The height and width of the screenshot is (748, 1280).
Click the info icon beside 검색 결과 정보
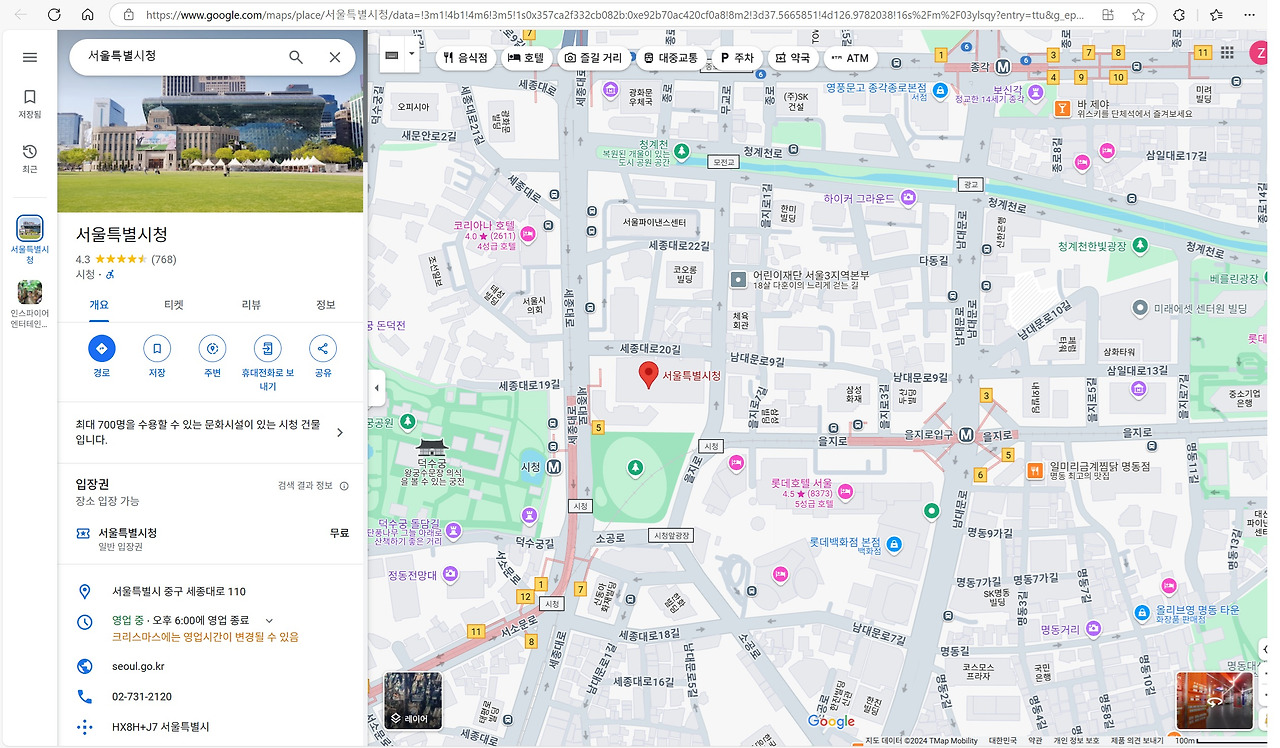(x=344, y=486)
